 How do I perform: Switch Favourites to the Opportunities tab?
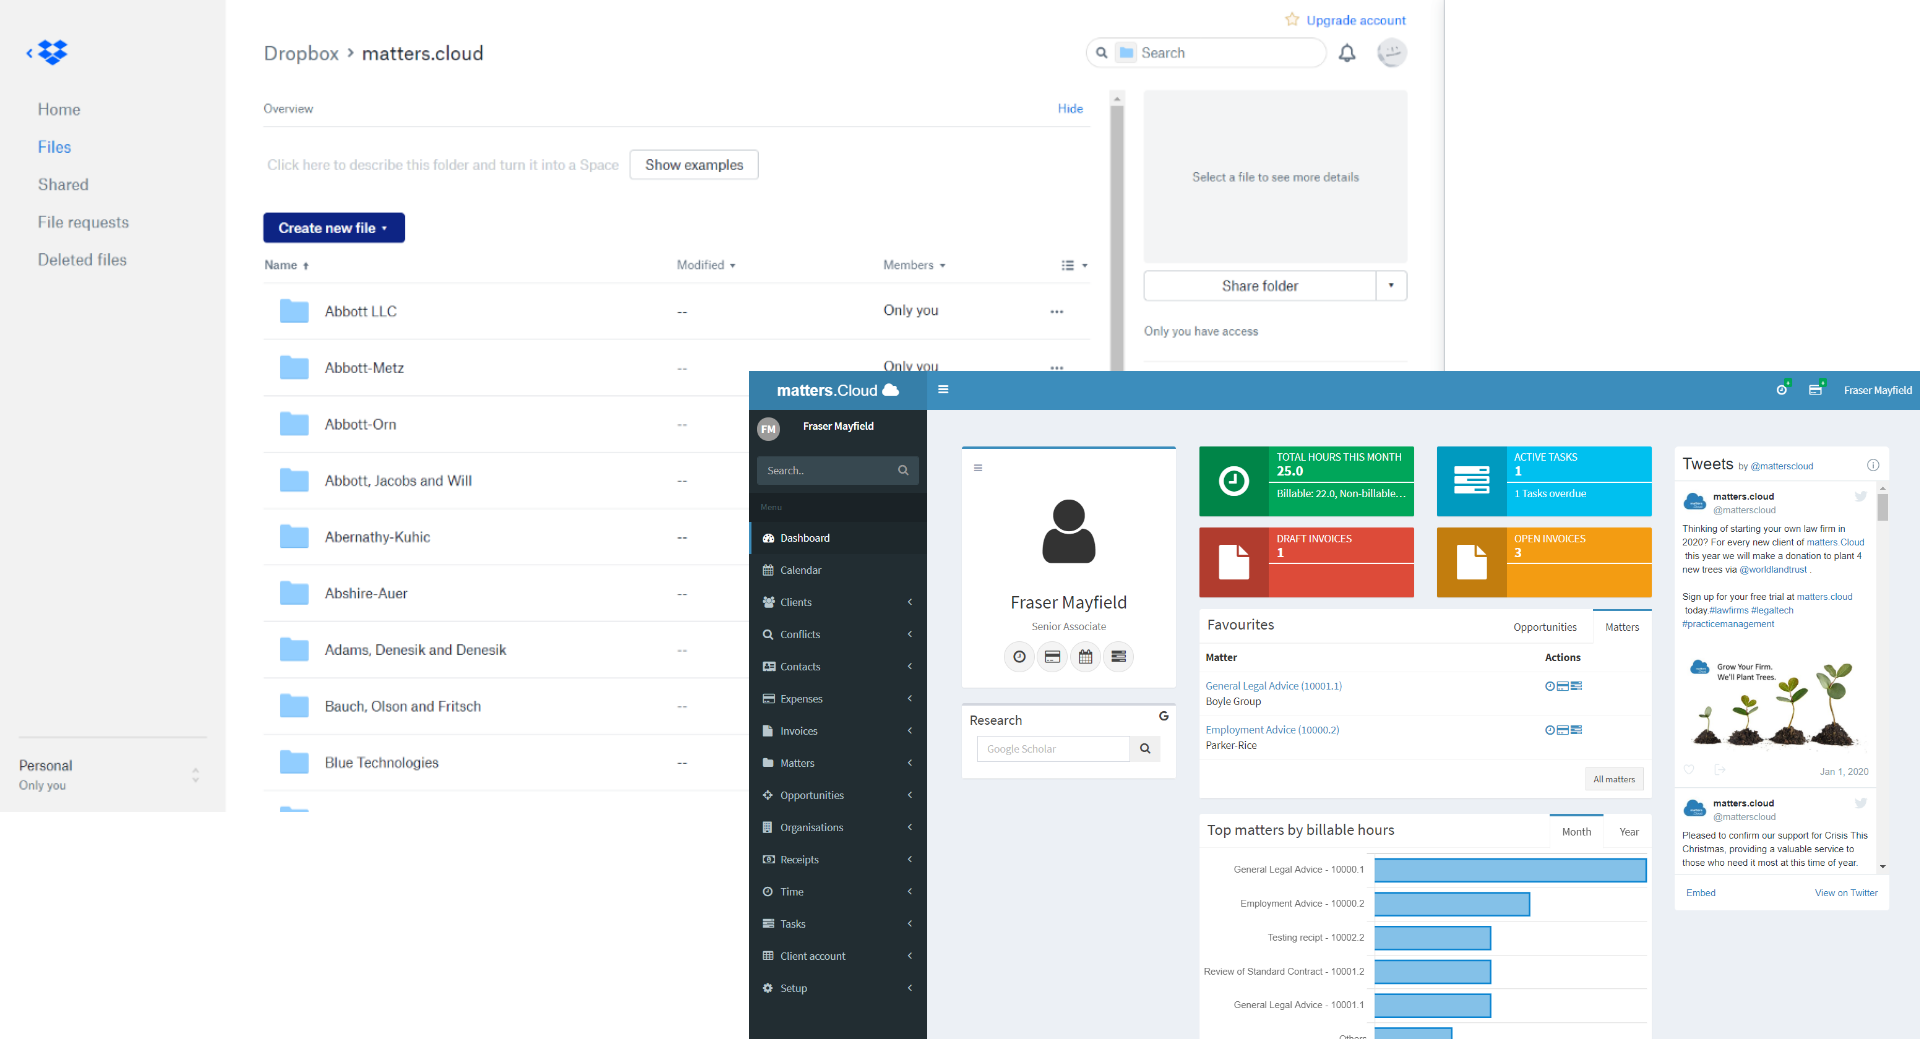1545,627
